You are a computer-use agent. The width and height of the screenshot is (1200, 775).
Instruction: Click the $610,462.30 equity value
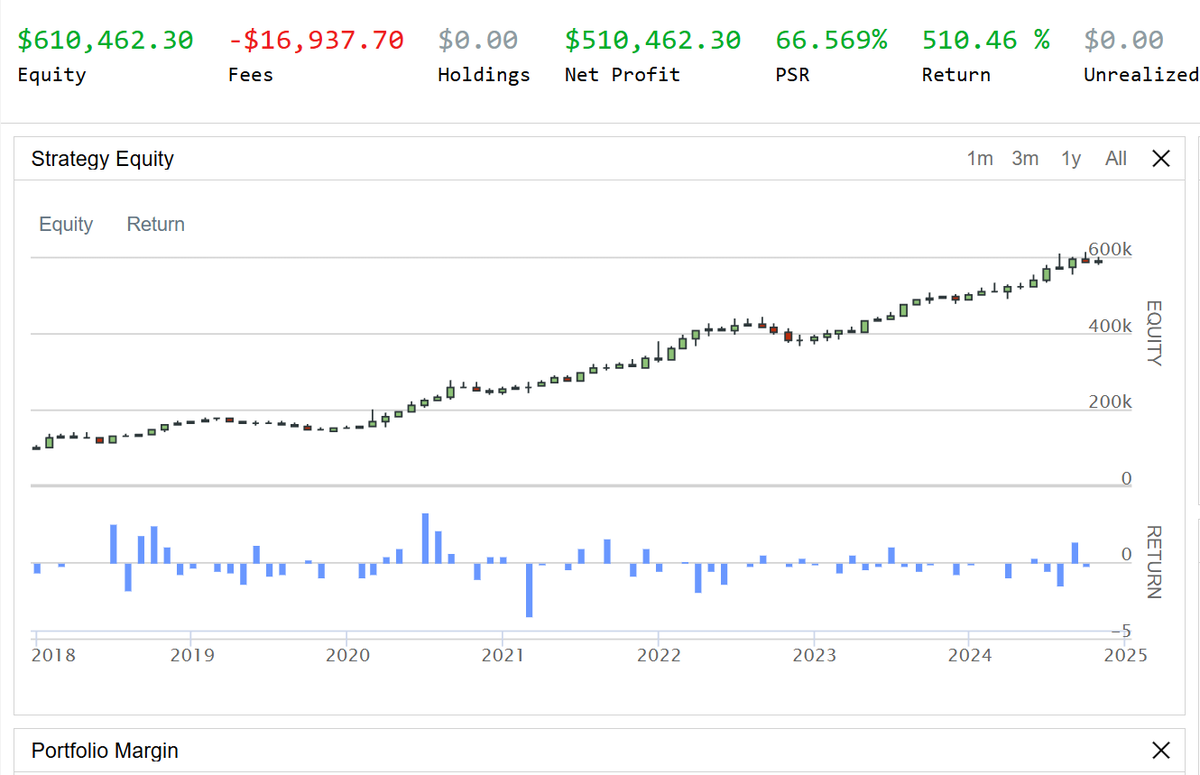click(x=106, y=40)
